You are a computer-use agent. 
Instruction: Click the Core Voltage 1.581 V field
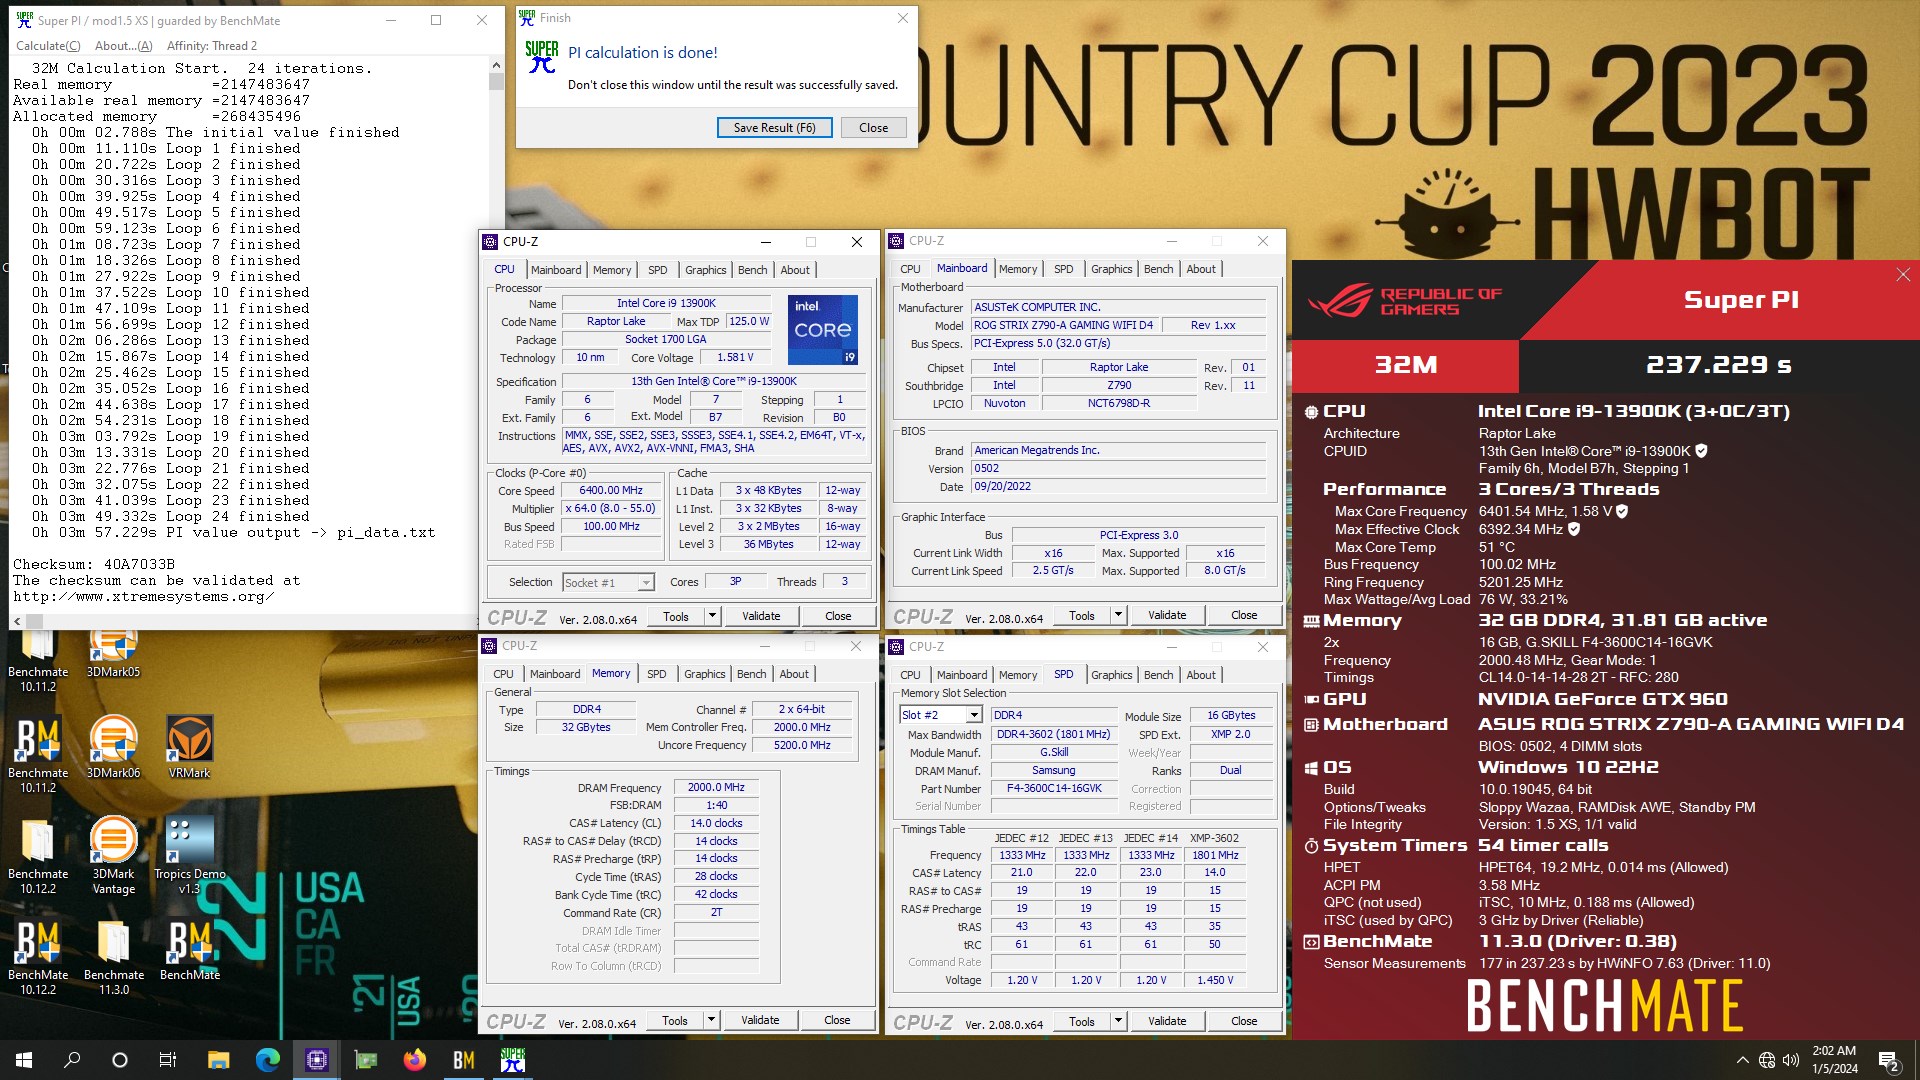[735, 357]
